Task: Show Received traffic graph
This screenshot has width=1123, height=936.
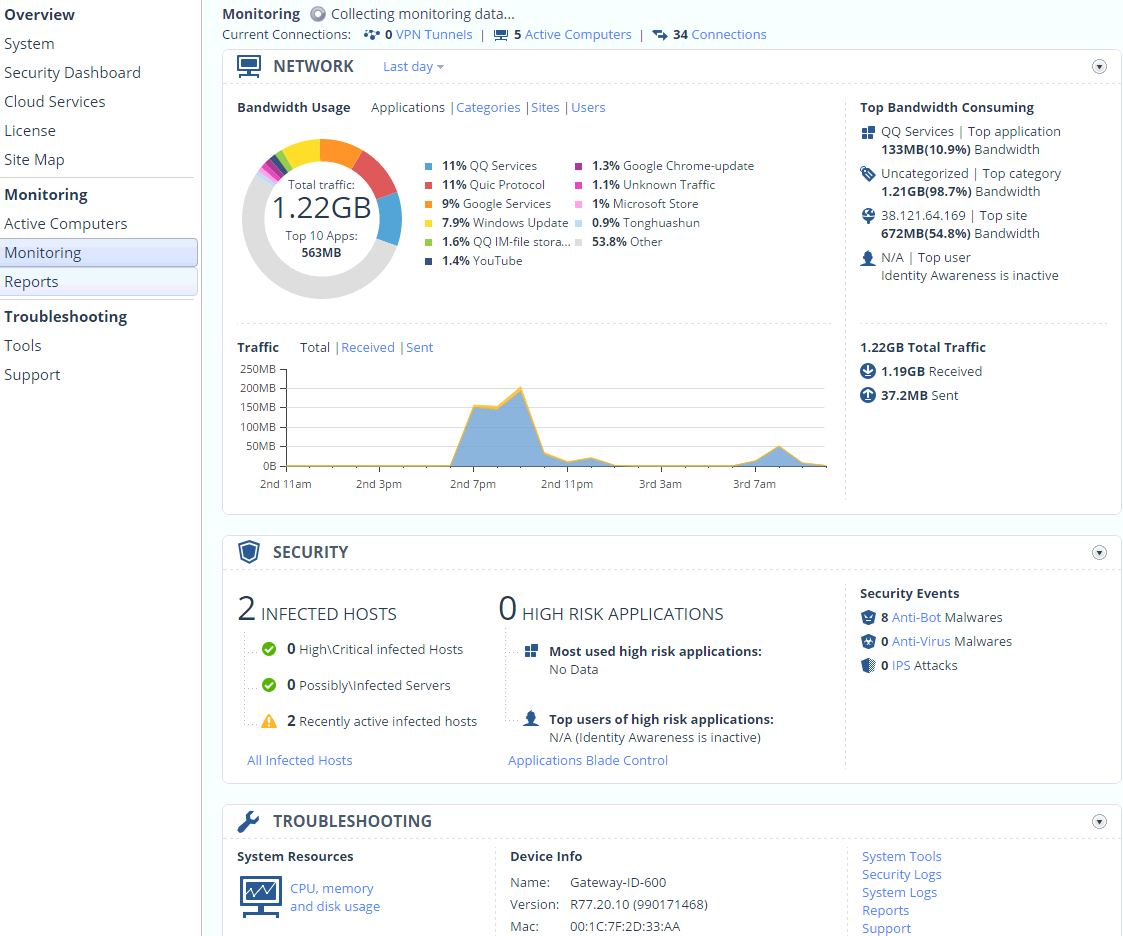Action: coord(368,347)
